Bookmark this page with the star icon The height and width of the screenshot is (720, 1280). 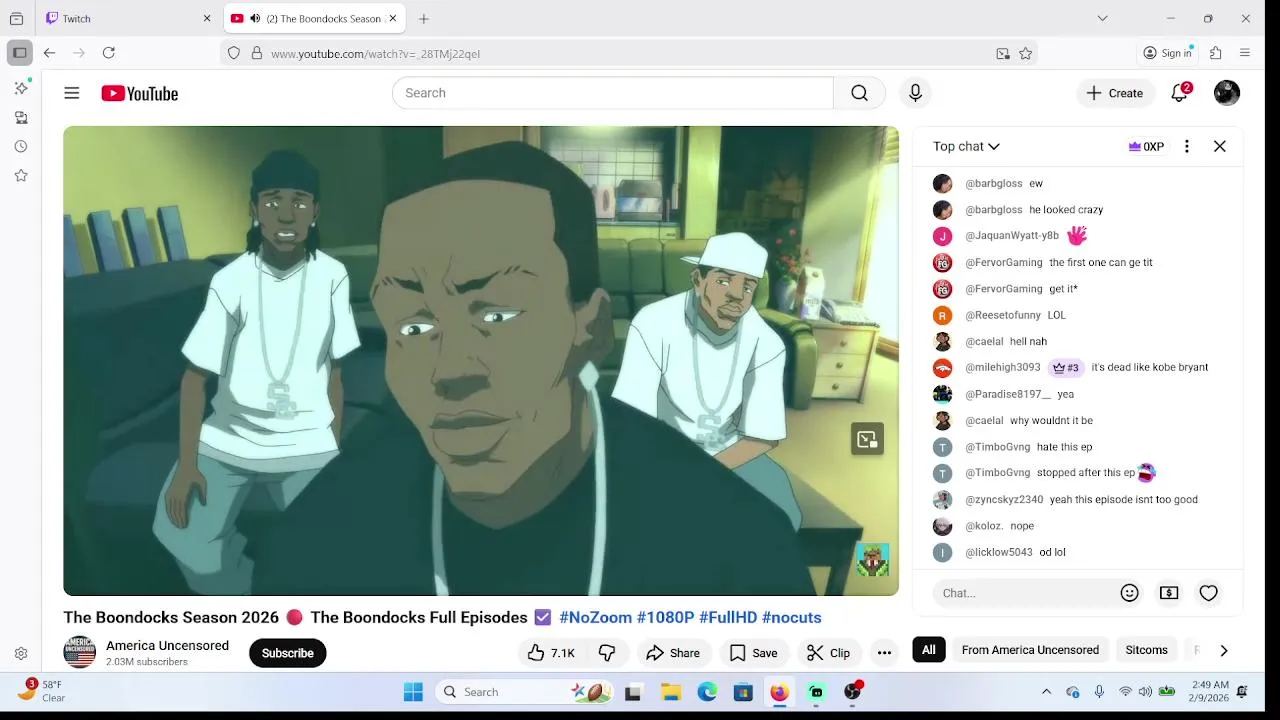point(1025,53)
